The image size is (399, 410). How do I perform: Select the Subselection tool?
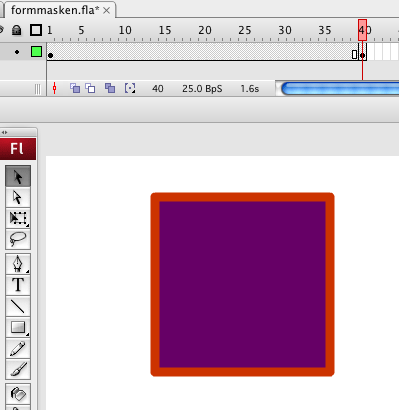tap(18, 197)
